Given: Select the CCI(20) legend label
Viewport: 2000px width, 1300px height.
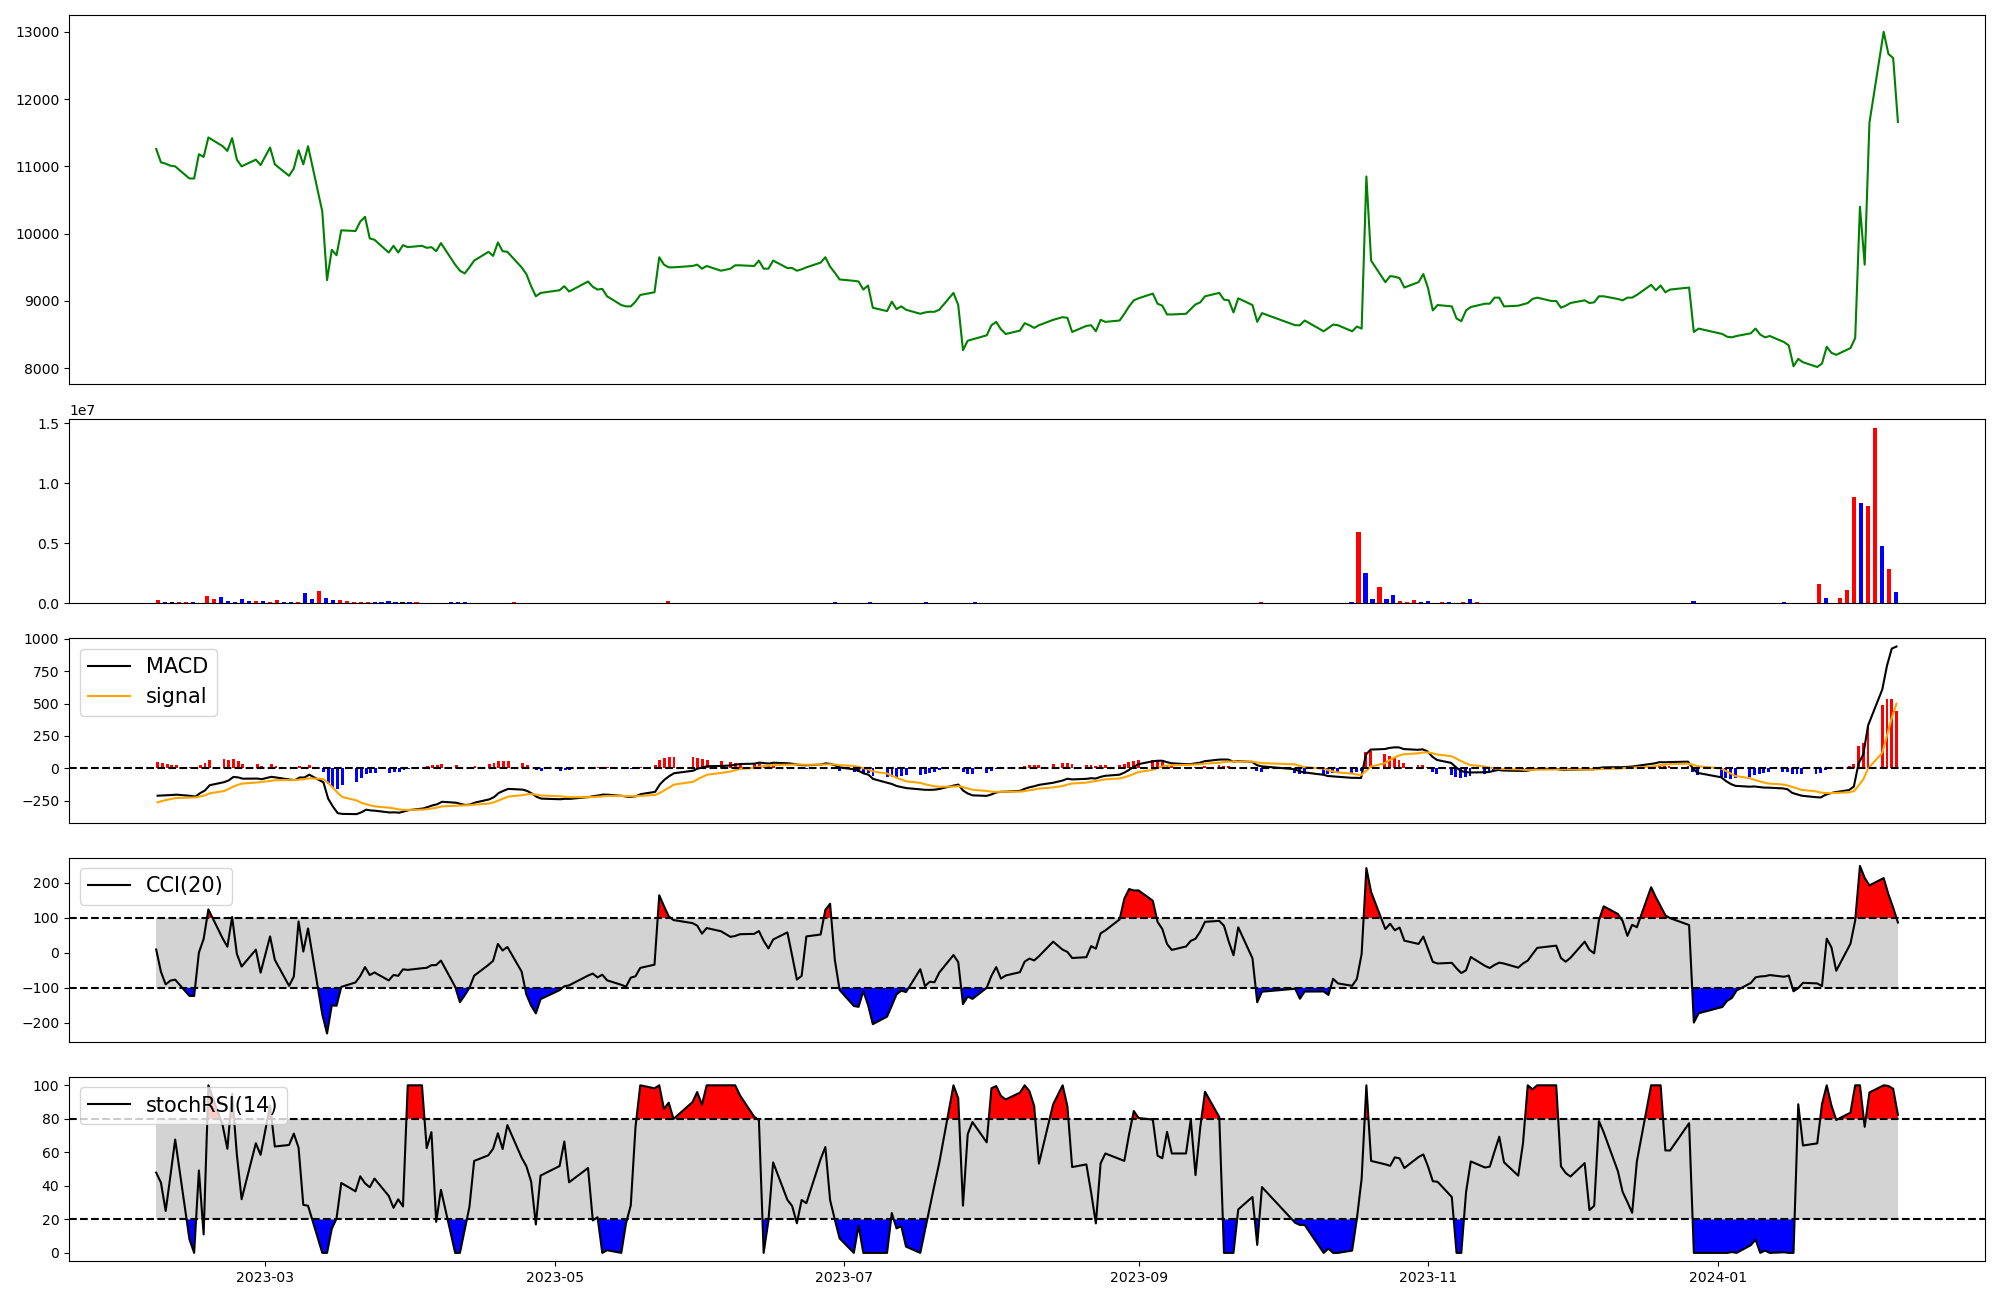Looking at the screenshot, I should tap(184, 885).
